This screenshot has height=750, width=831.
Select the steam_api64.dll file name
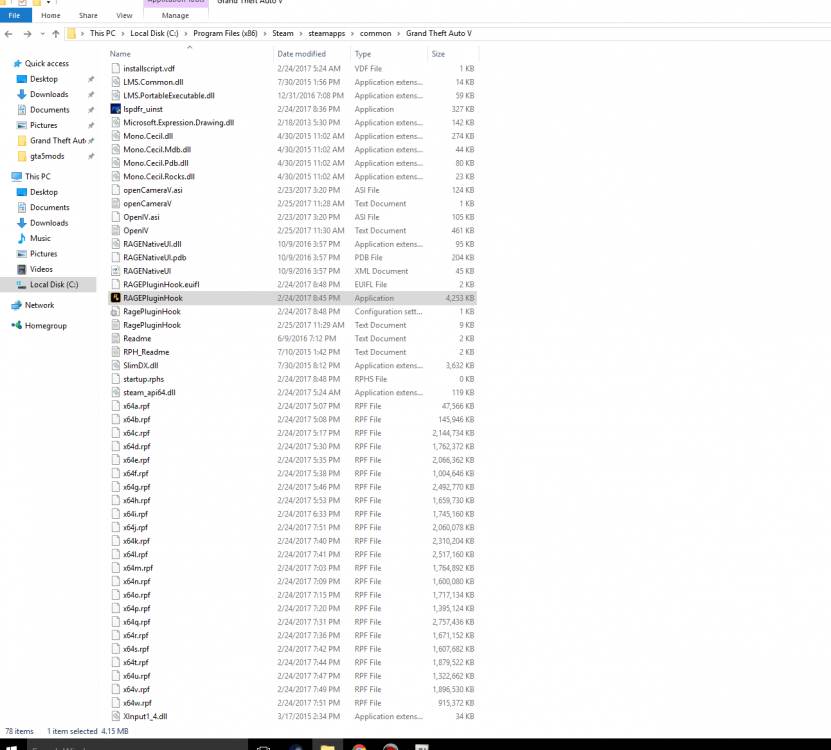point(149,392)
